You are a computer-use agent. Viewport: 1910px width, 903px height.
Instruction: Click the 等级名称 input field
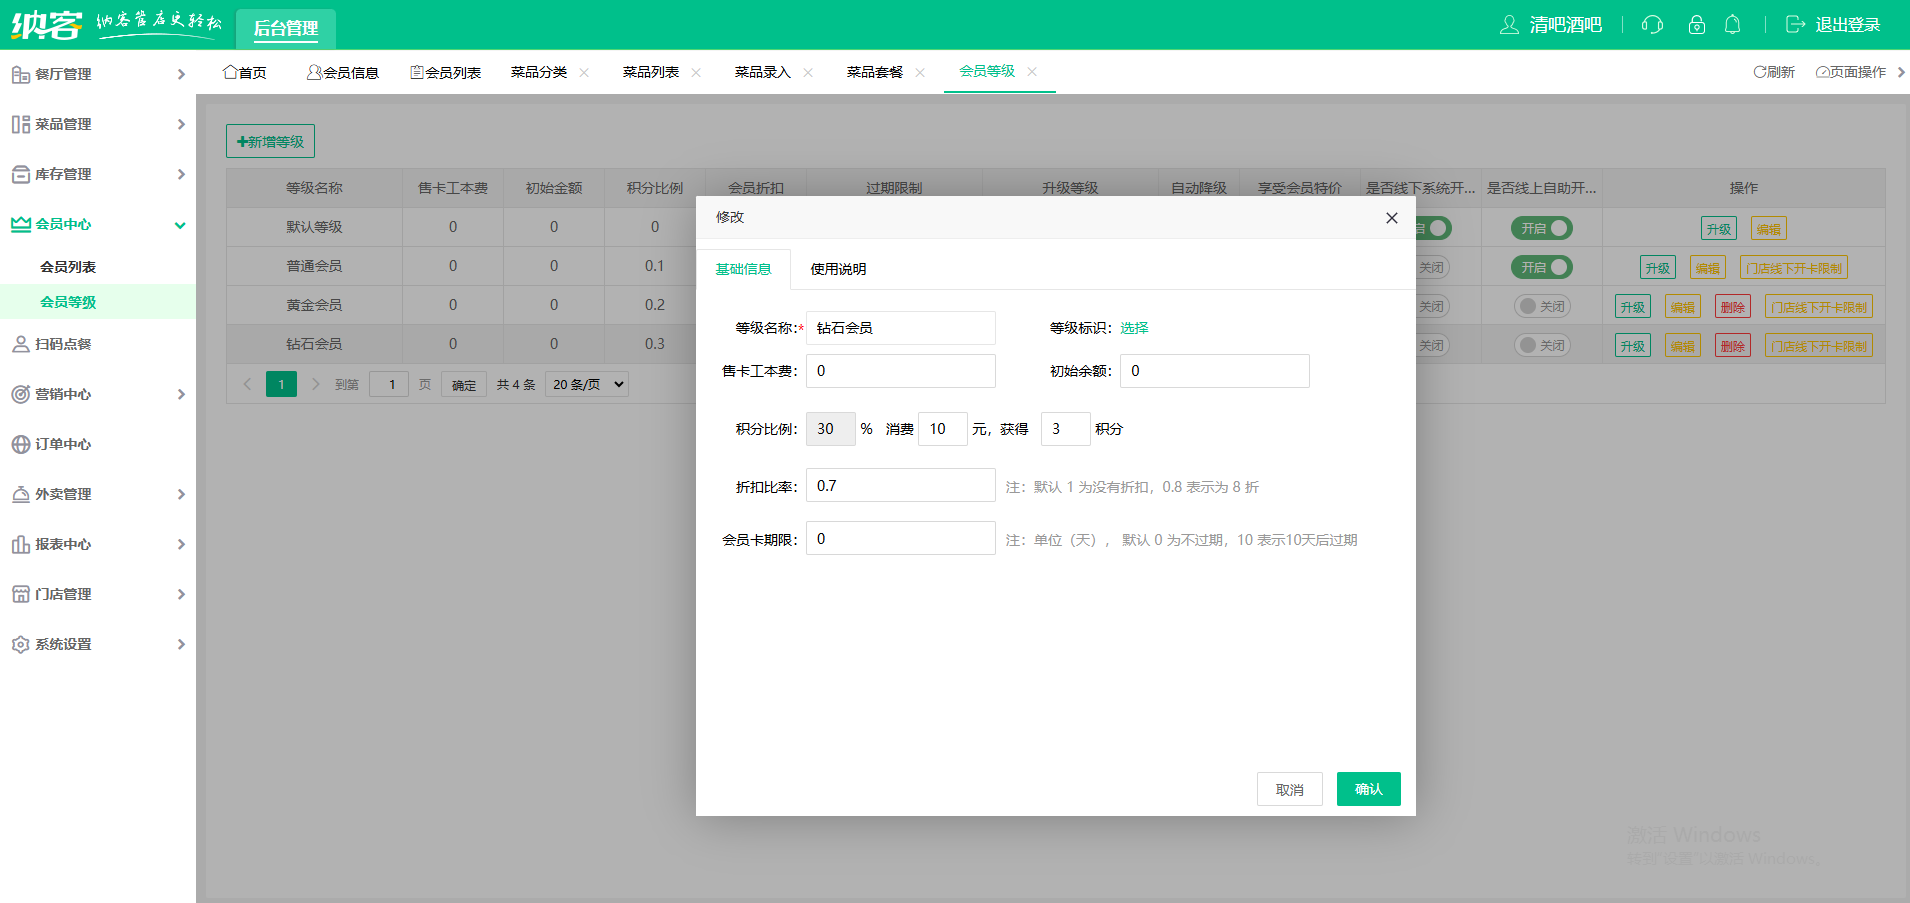click(900, 328)
